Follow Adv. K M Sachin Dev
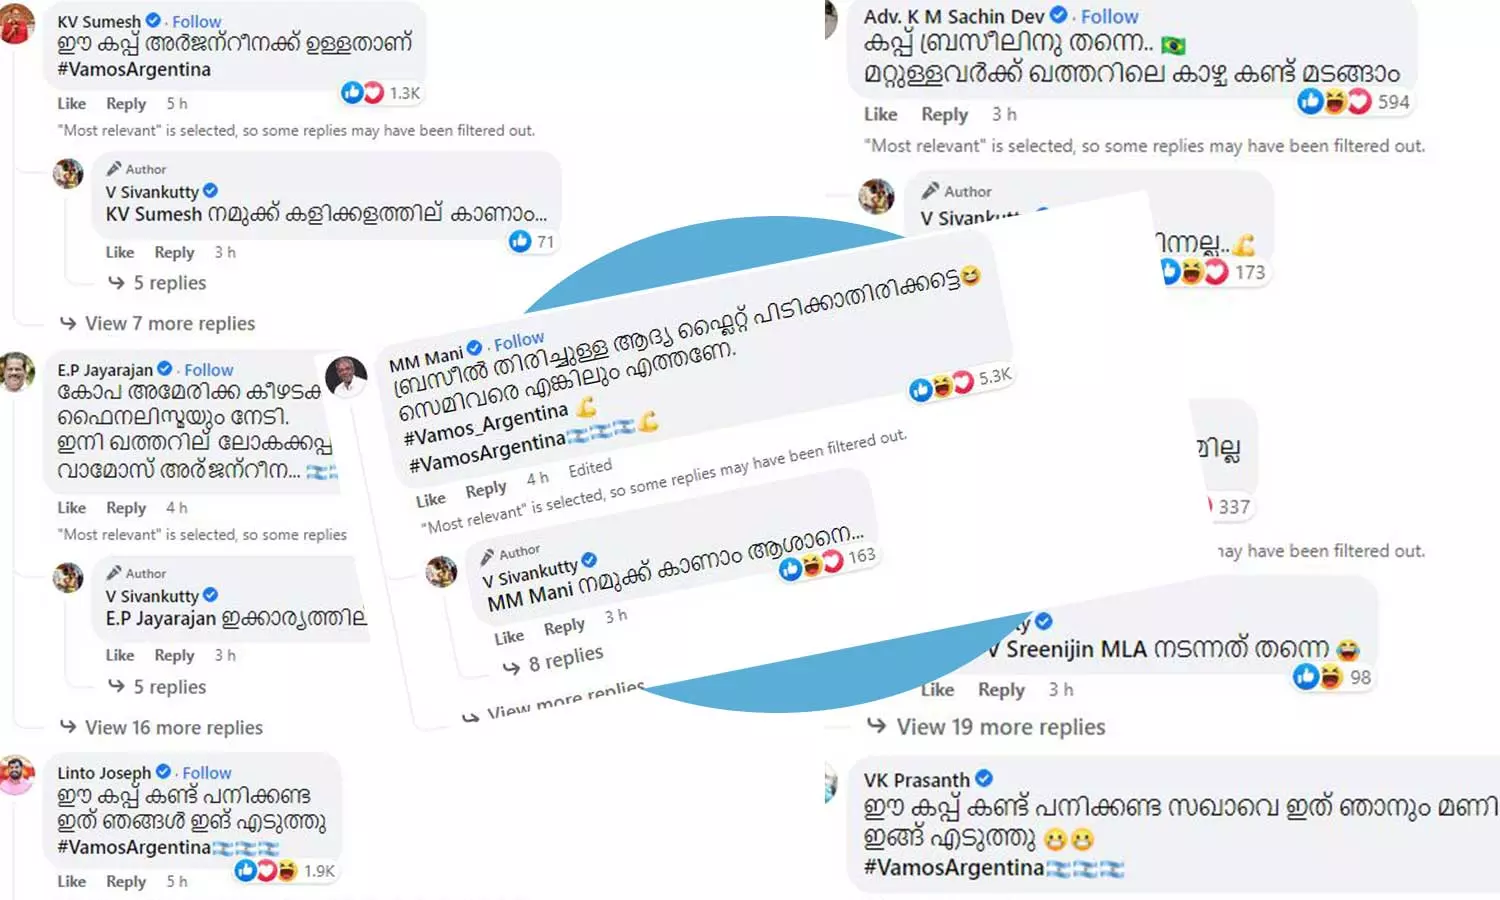1500x900 pixels. (x=1109, y=16)
